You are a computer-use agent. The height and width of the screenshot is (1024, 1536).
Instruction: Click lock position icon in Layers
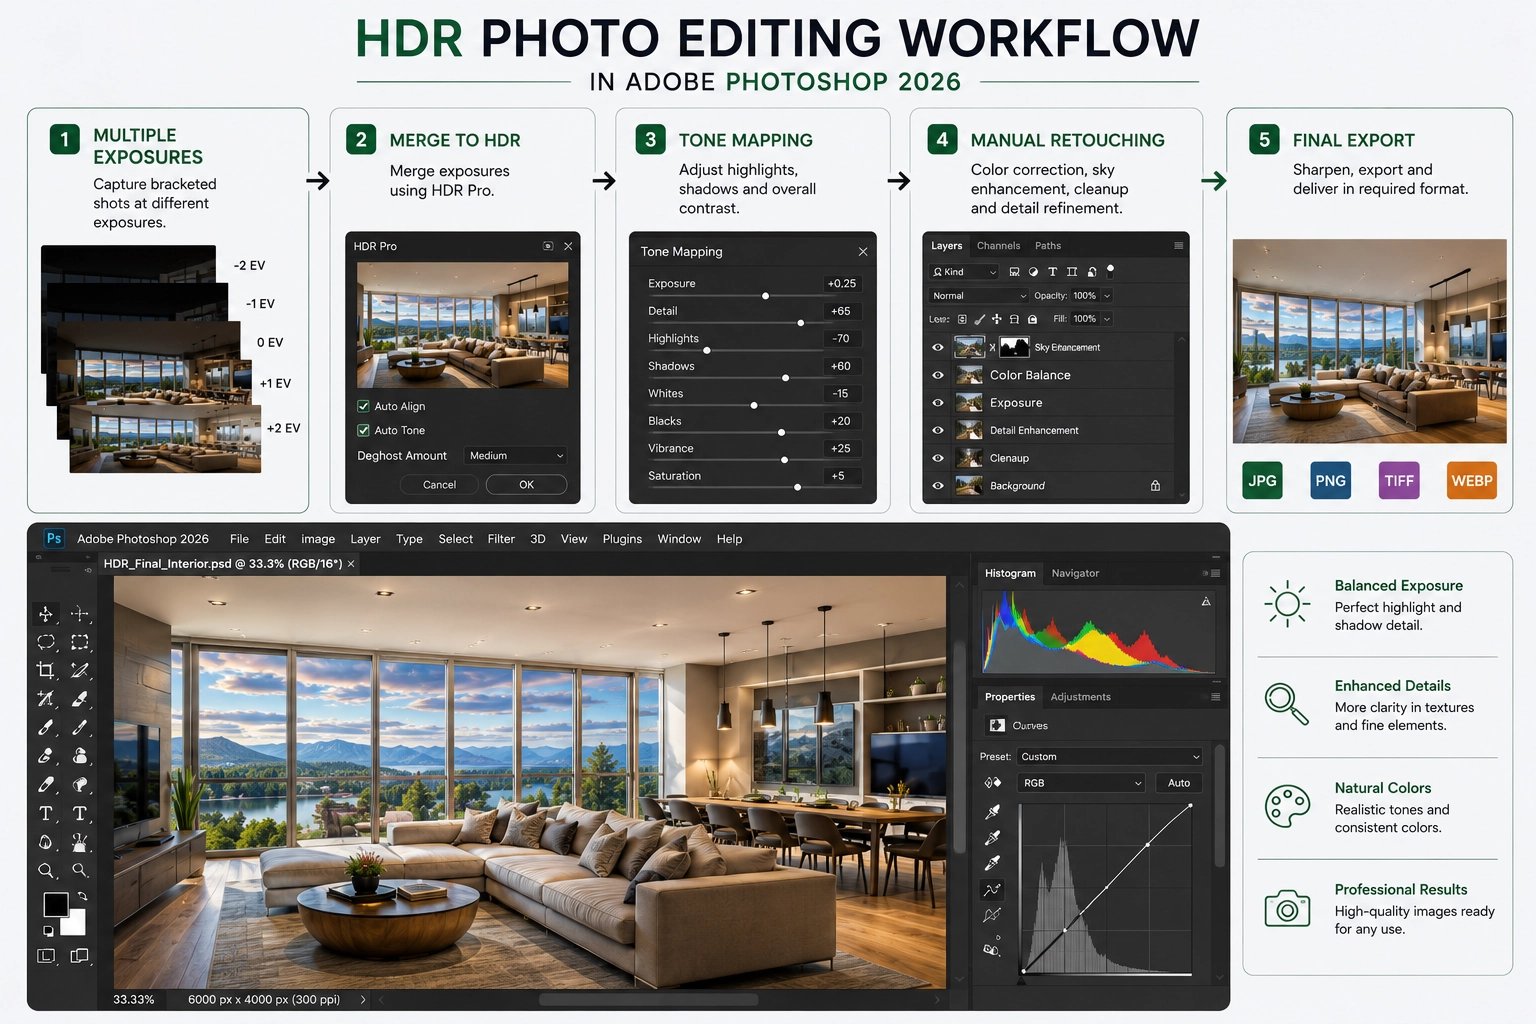click(x=997, y=319)
